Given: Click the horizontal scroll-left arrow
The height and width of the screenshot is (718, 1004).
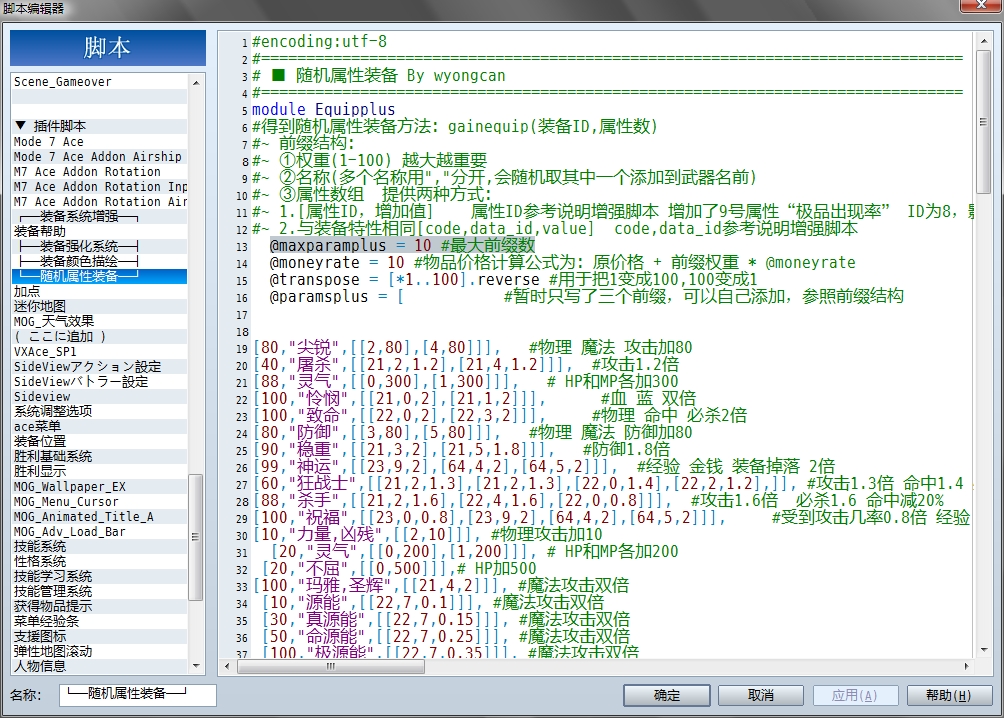Looking at the screenshot, I should point(227,666).
